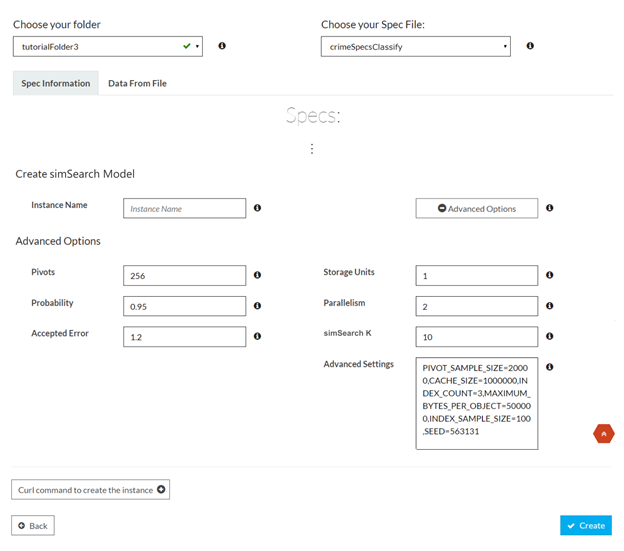This screenshot has width=624, height=551.
Task: Click the red hexagon scroll-up icon
Action: coord(603,434)
